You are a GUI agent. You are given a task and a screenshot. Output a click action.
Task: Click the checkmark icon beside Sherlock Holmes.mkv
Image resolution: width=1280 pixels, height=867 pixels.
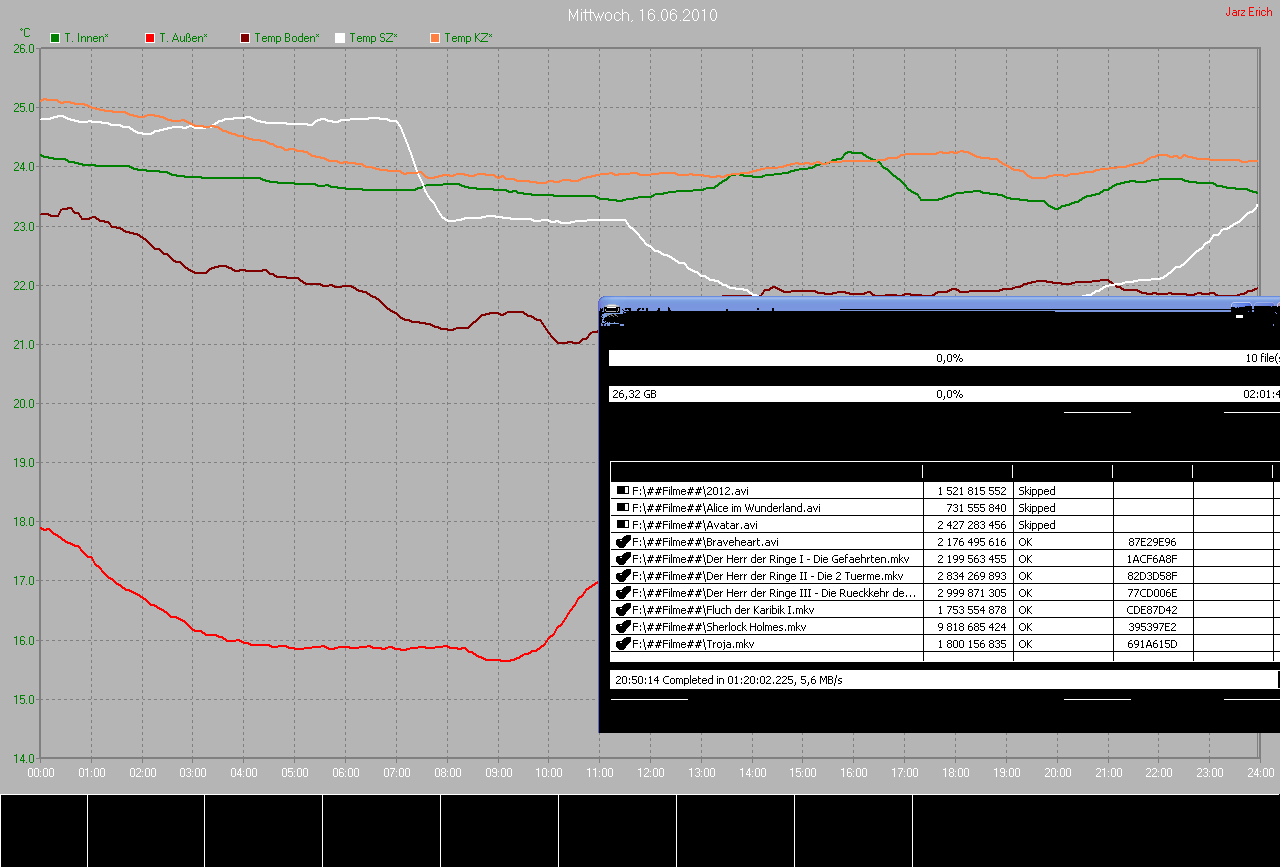coord(623,626)
